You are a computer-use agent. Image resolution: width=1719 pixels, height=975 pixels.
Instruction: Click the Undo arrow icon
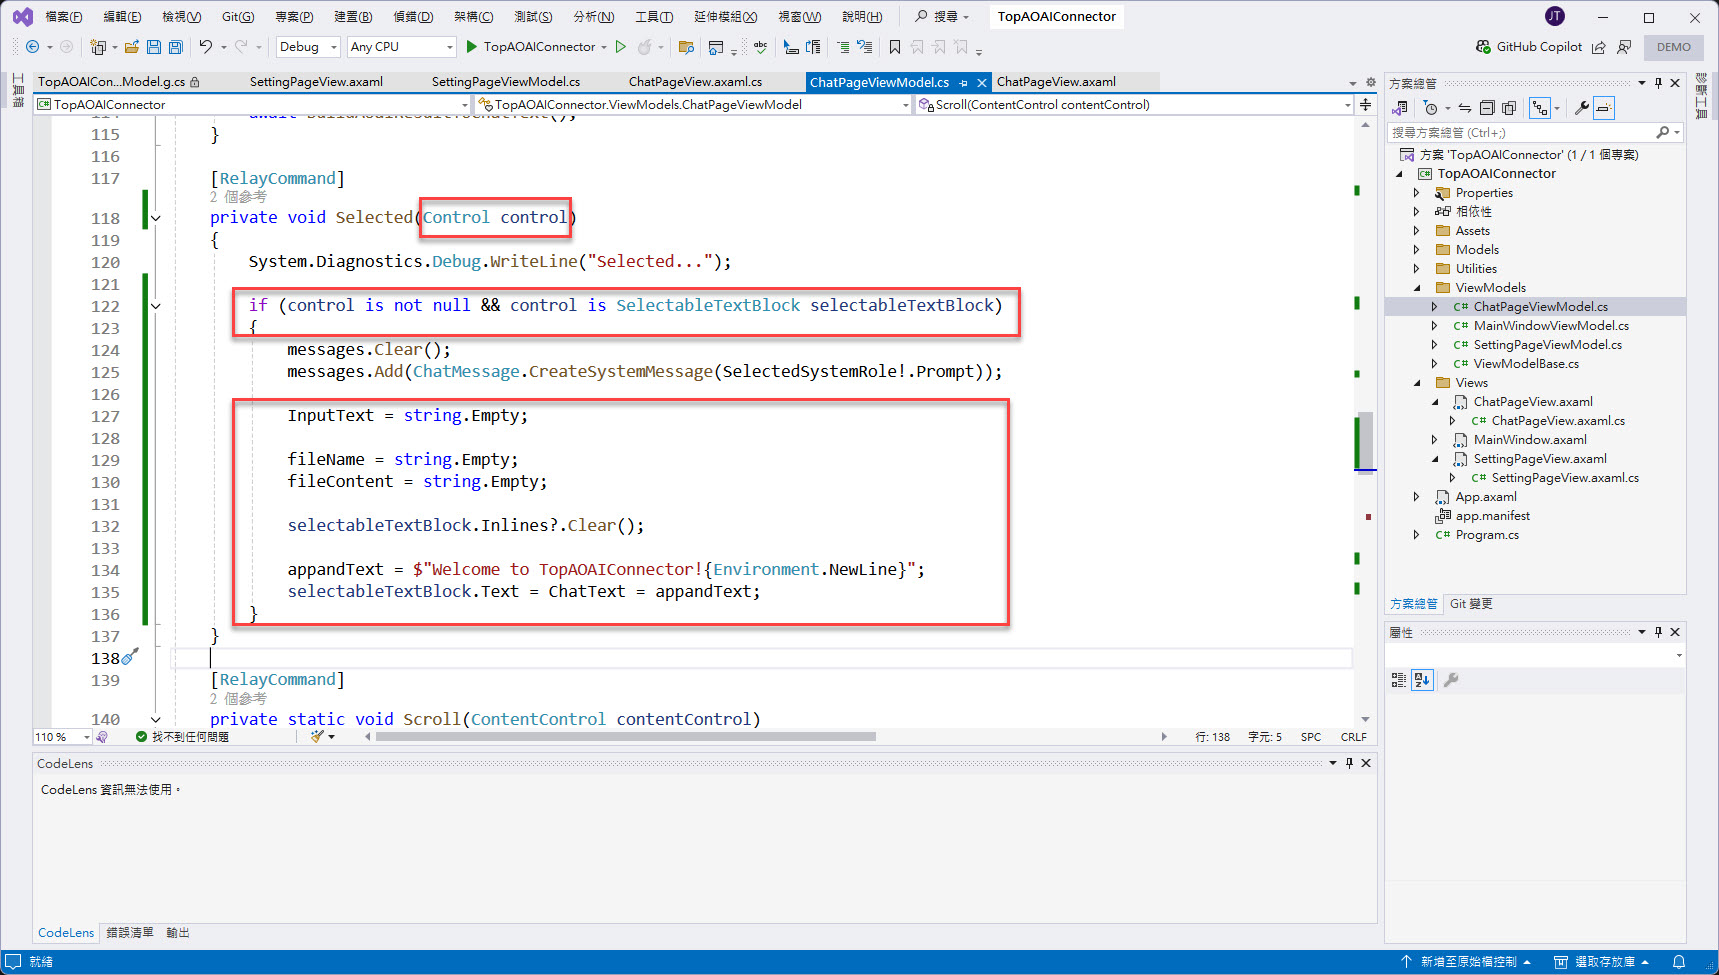point(206,47)
